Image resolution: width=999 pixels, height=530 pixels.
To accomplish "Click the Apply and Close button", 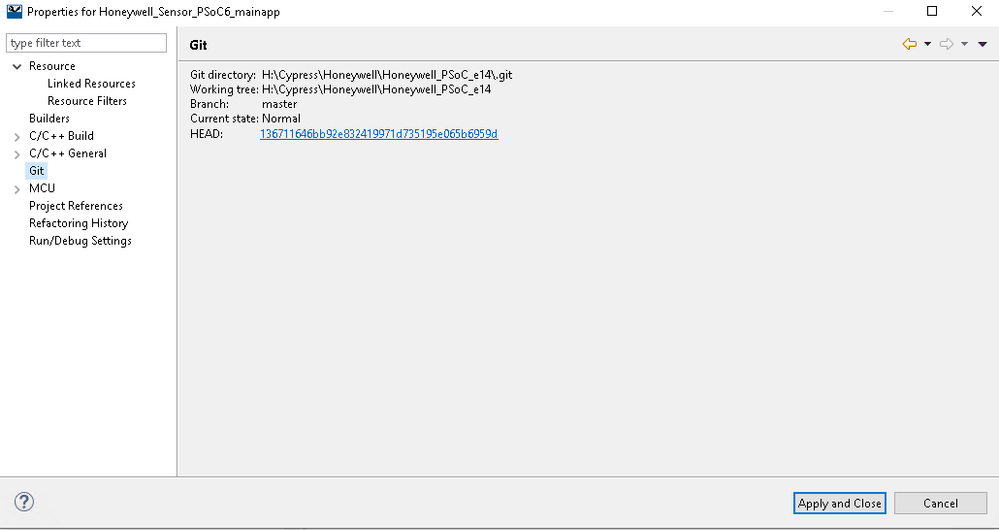I will click(x=840, y=503).
